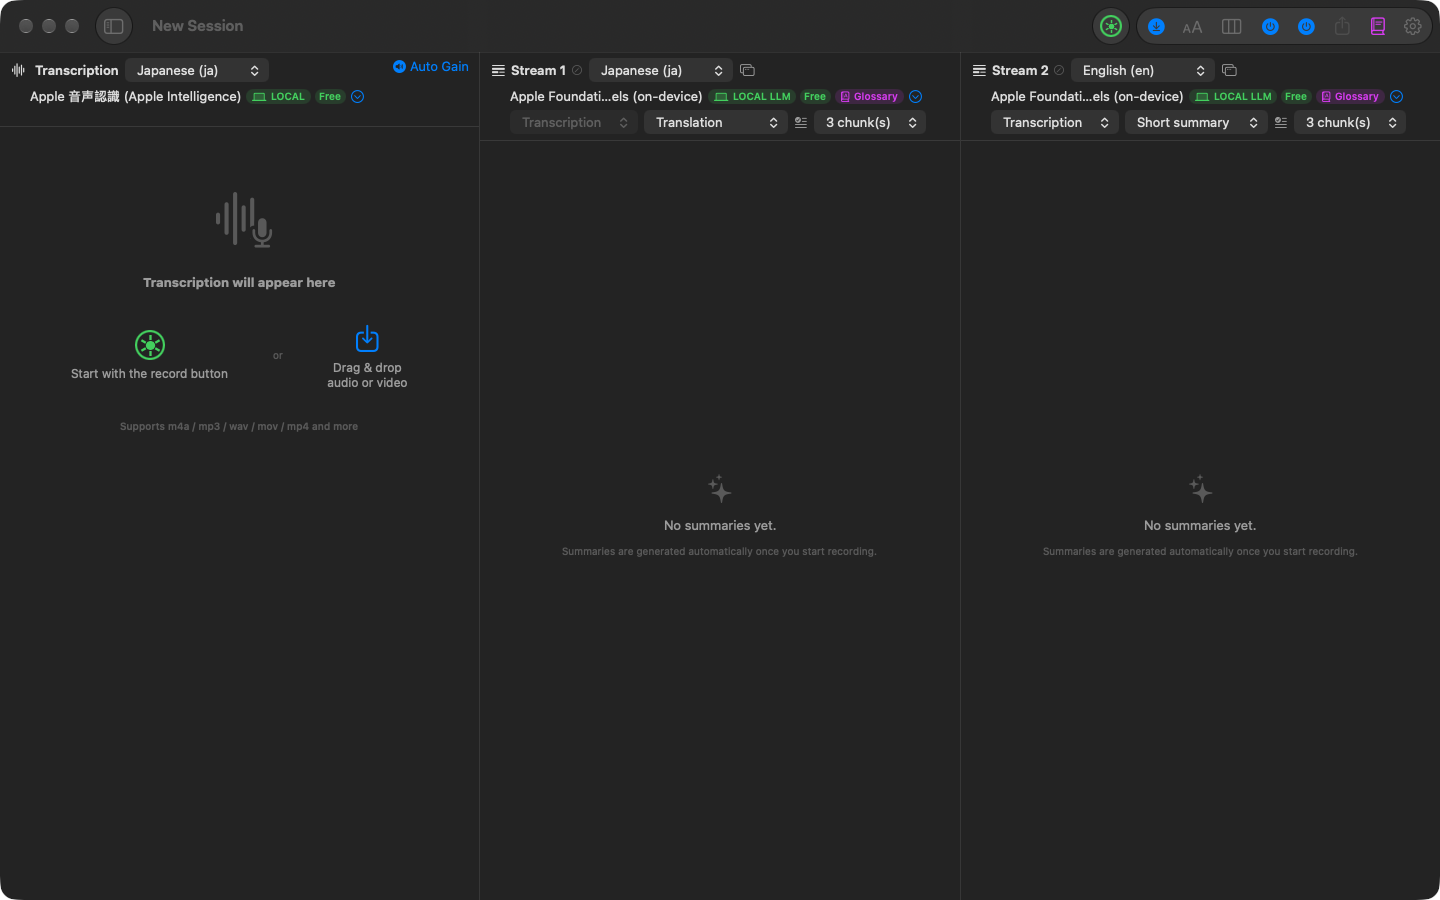Image resolution: width=1440 pixels, height=900 pixels.
Task: Click the window stack icon in Stream 2
Action: [1229, 70]
